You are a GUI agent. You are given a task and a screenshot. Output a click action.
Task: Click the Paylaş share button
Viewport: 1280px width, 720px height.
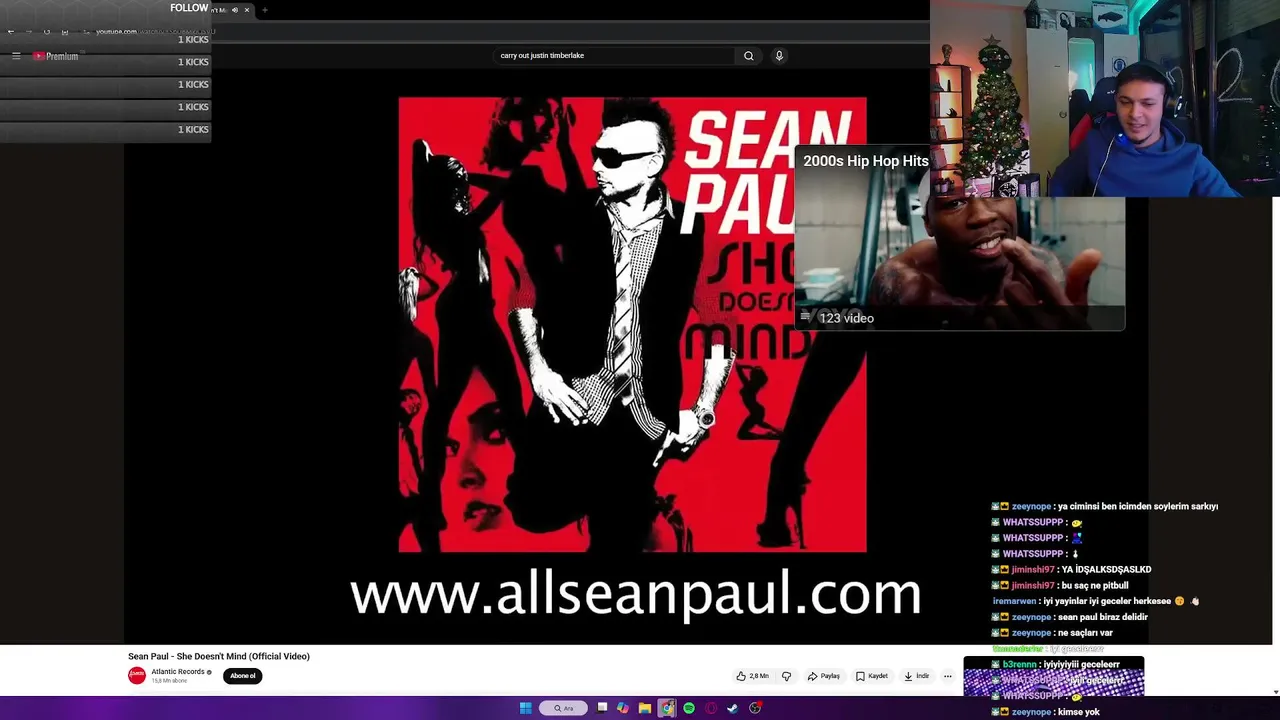point(824,676)
